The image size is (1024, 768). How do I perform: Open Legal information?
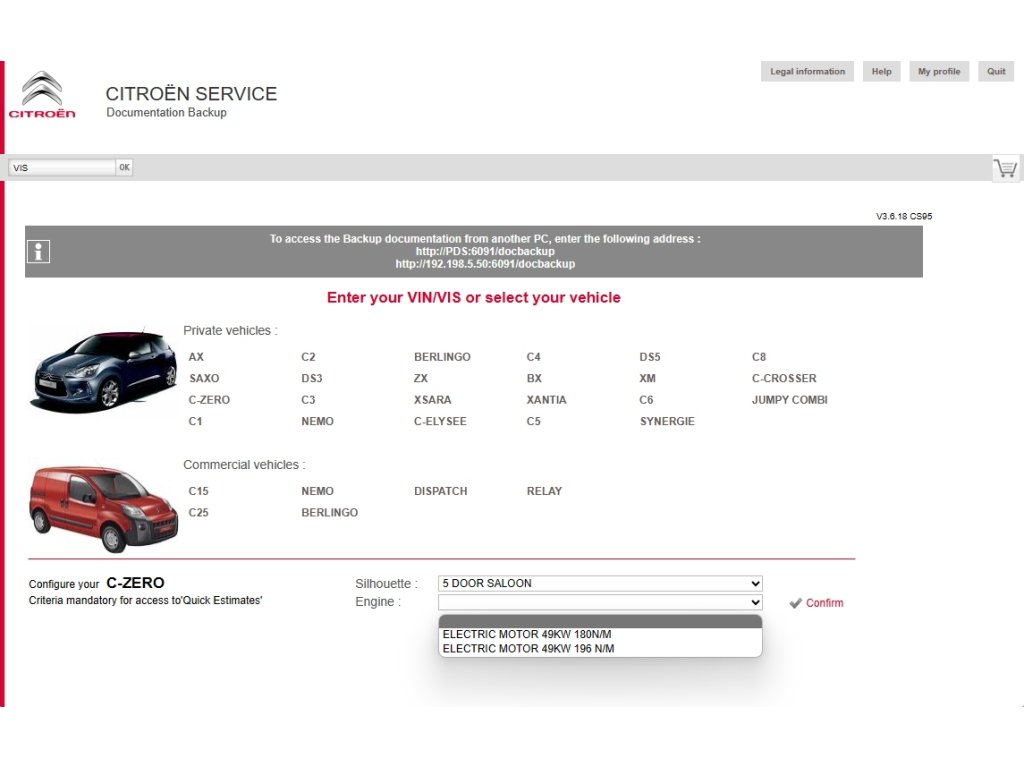(807, 71)
